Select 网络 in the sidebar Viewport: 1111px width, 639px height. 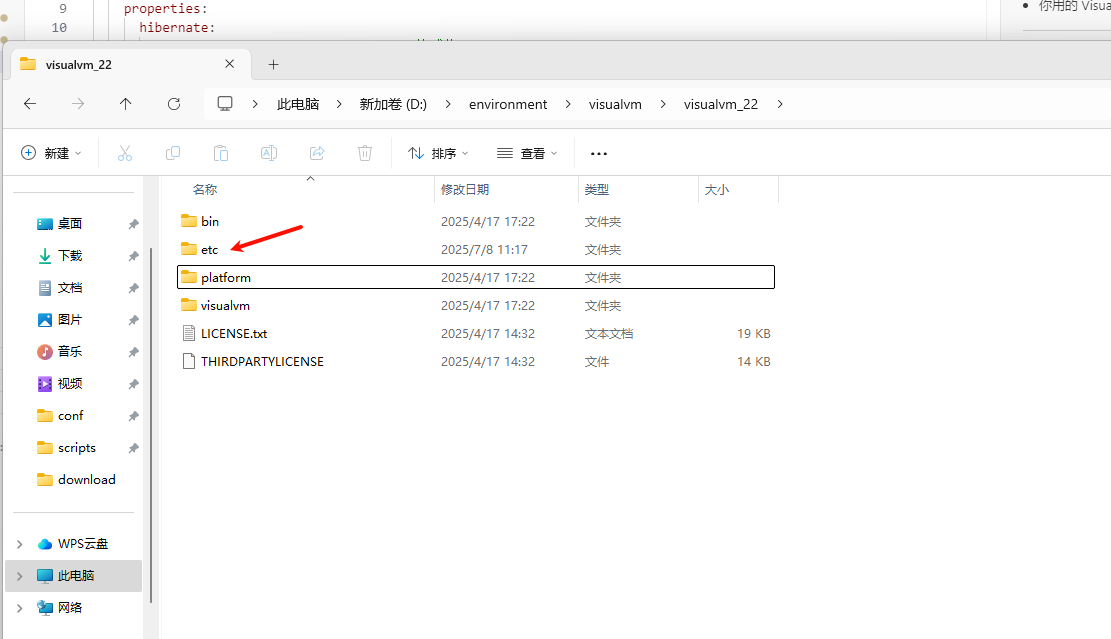(x=69, y=608)
